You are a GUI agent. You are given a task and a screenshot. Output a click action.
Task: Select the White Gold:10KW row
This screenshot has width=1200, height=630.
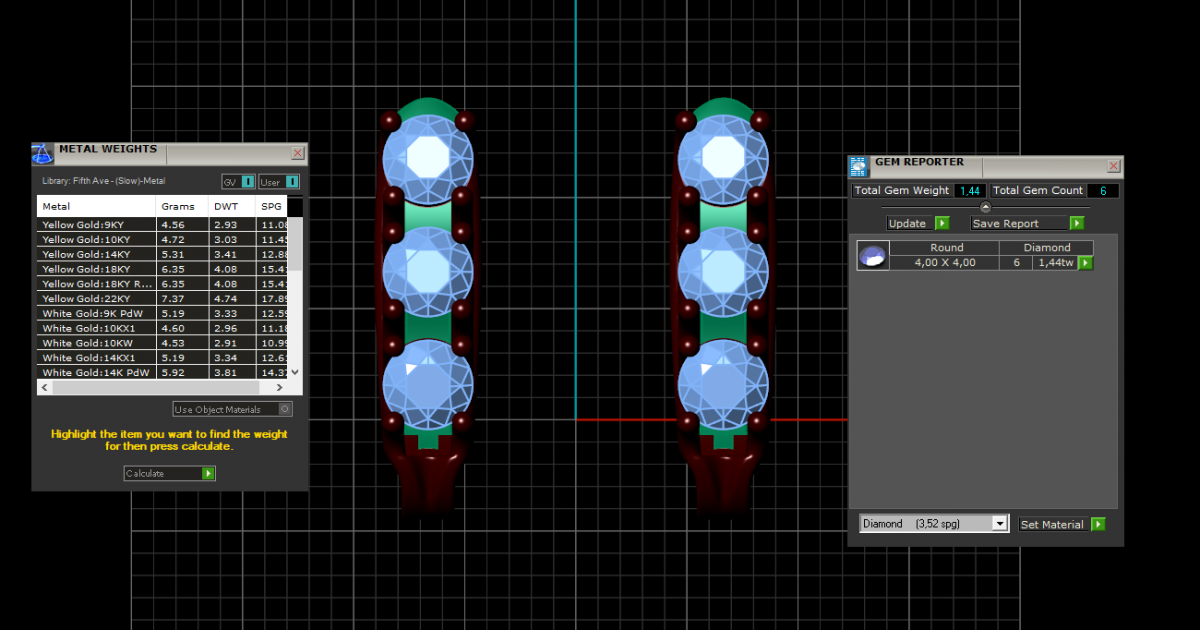point(163,343)
